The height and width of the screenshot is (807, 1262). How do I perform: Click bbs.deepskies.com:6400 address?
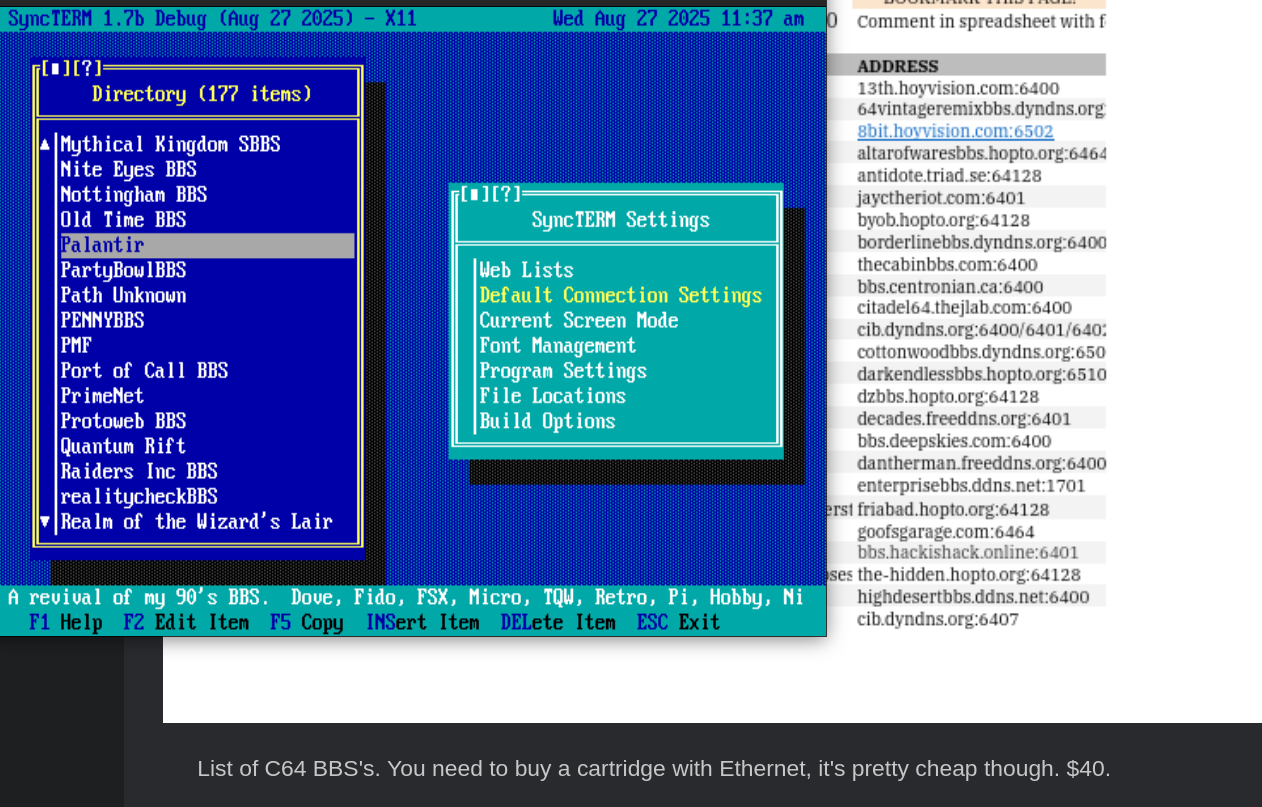[954, 441]
